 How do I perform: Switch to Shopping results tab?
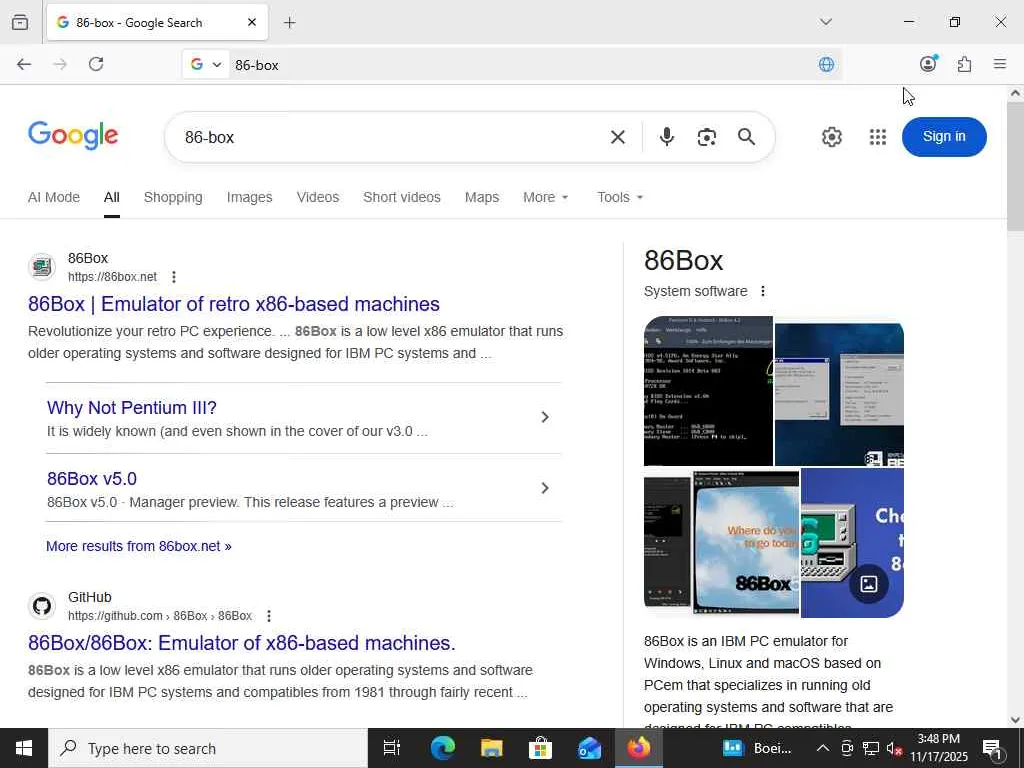173,197
